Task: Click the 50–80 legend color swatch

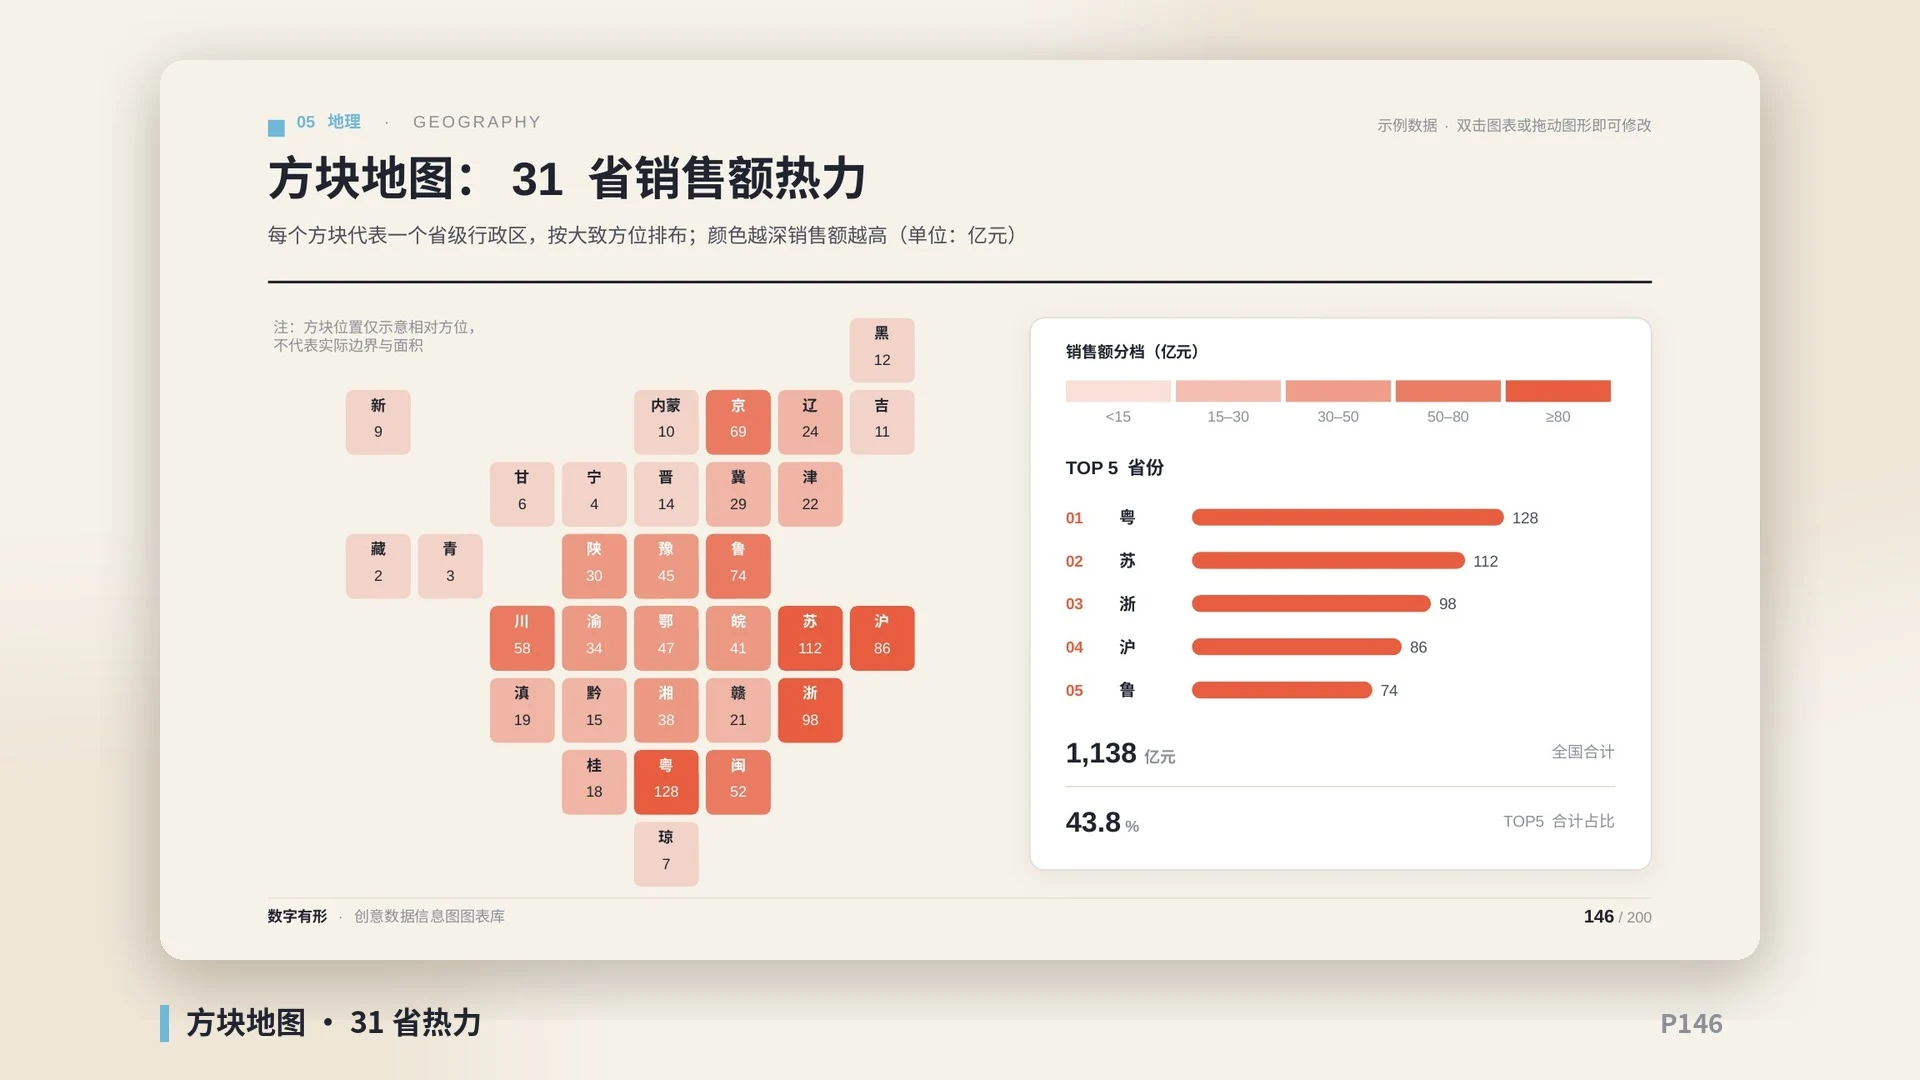Action: 1448,391
